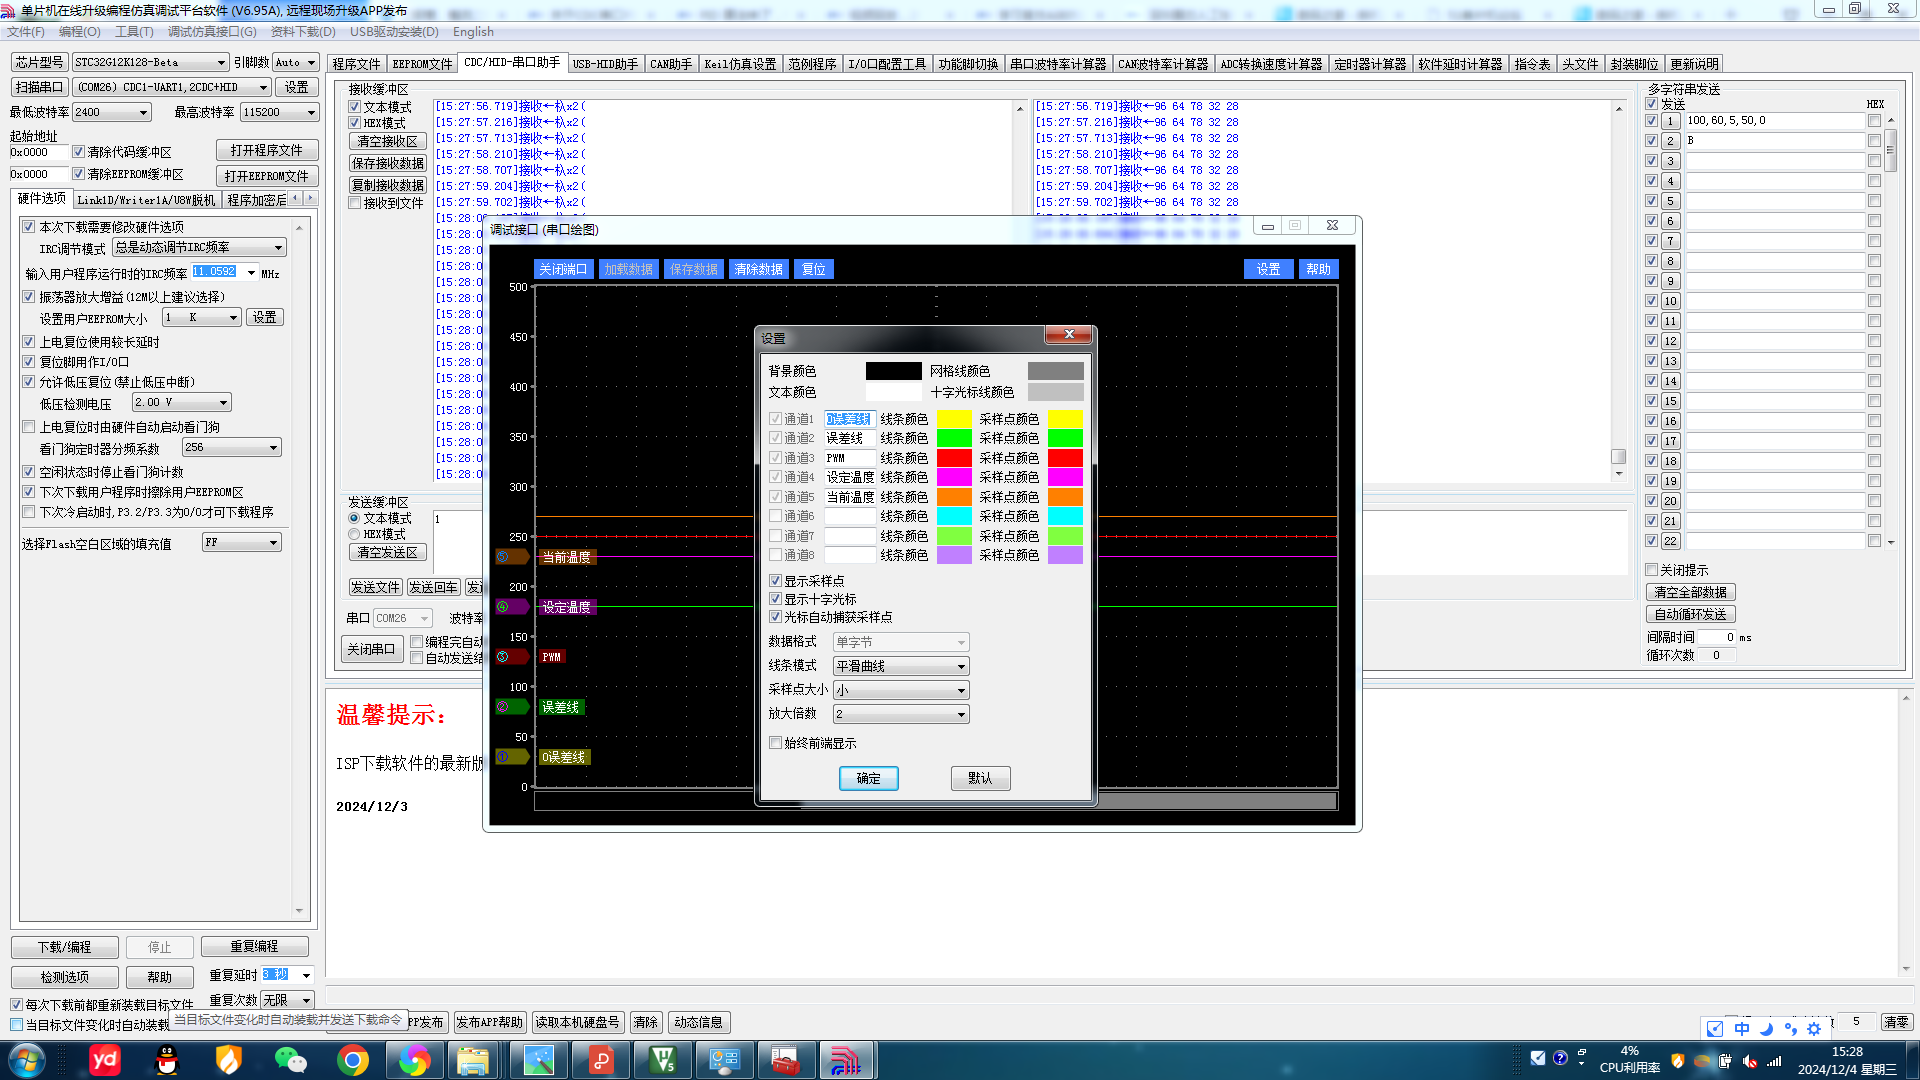Screen dimensions: 1920x1080
Task: Open 采样点大小 dropdown
Action: (x=901, y=690)
